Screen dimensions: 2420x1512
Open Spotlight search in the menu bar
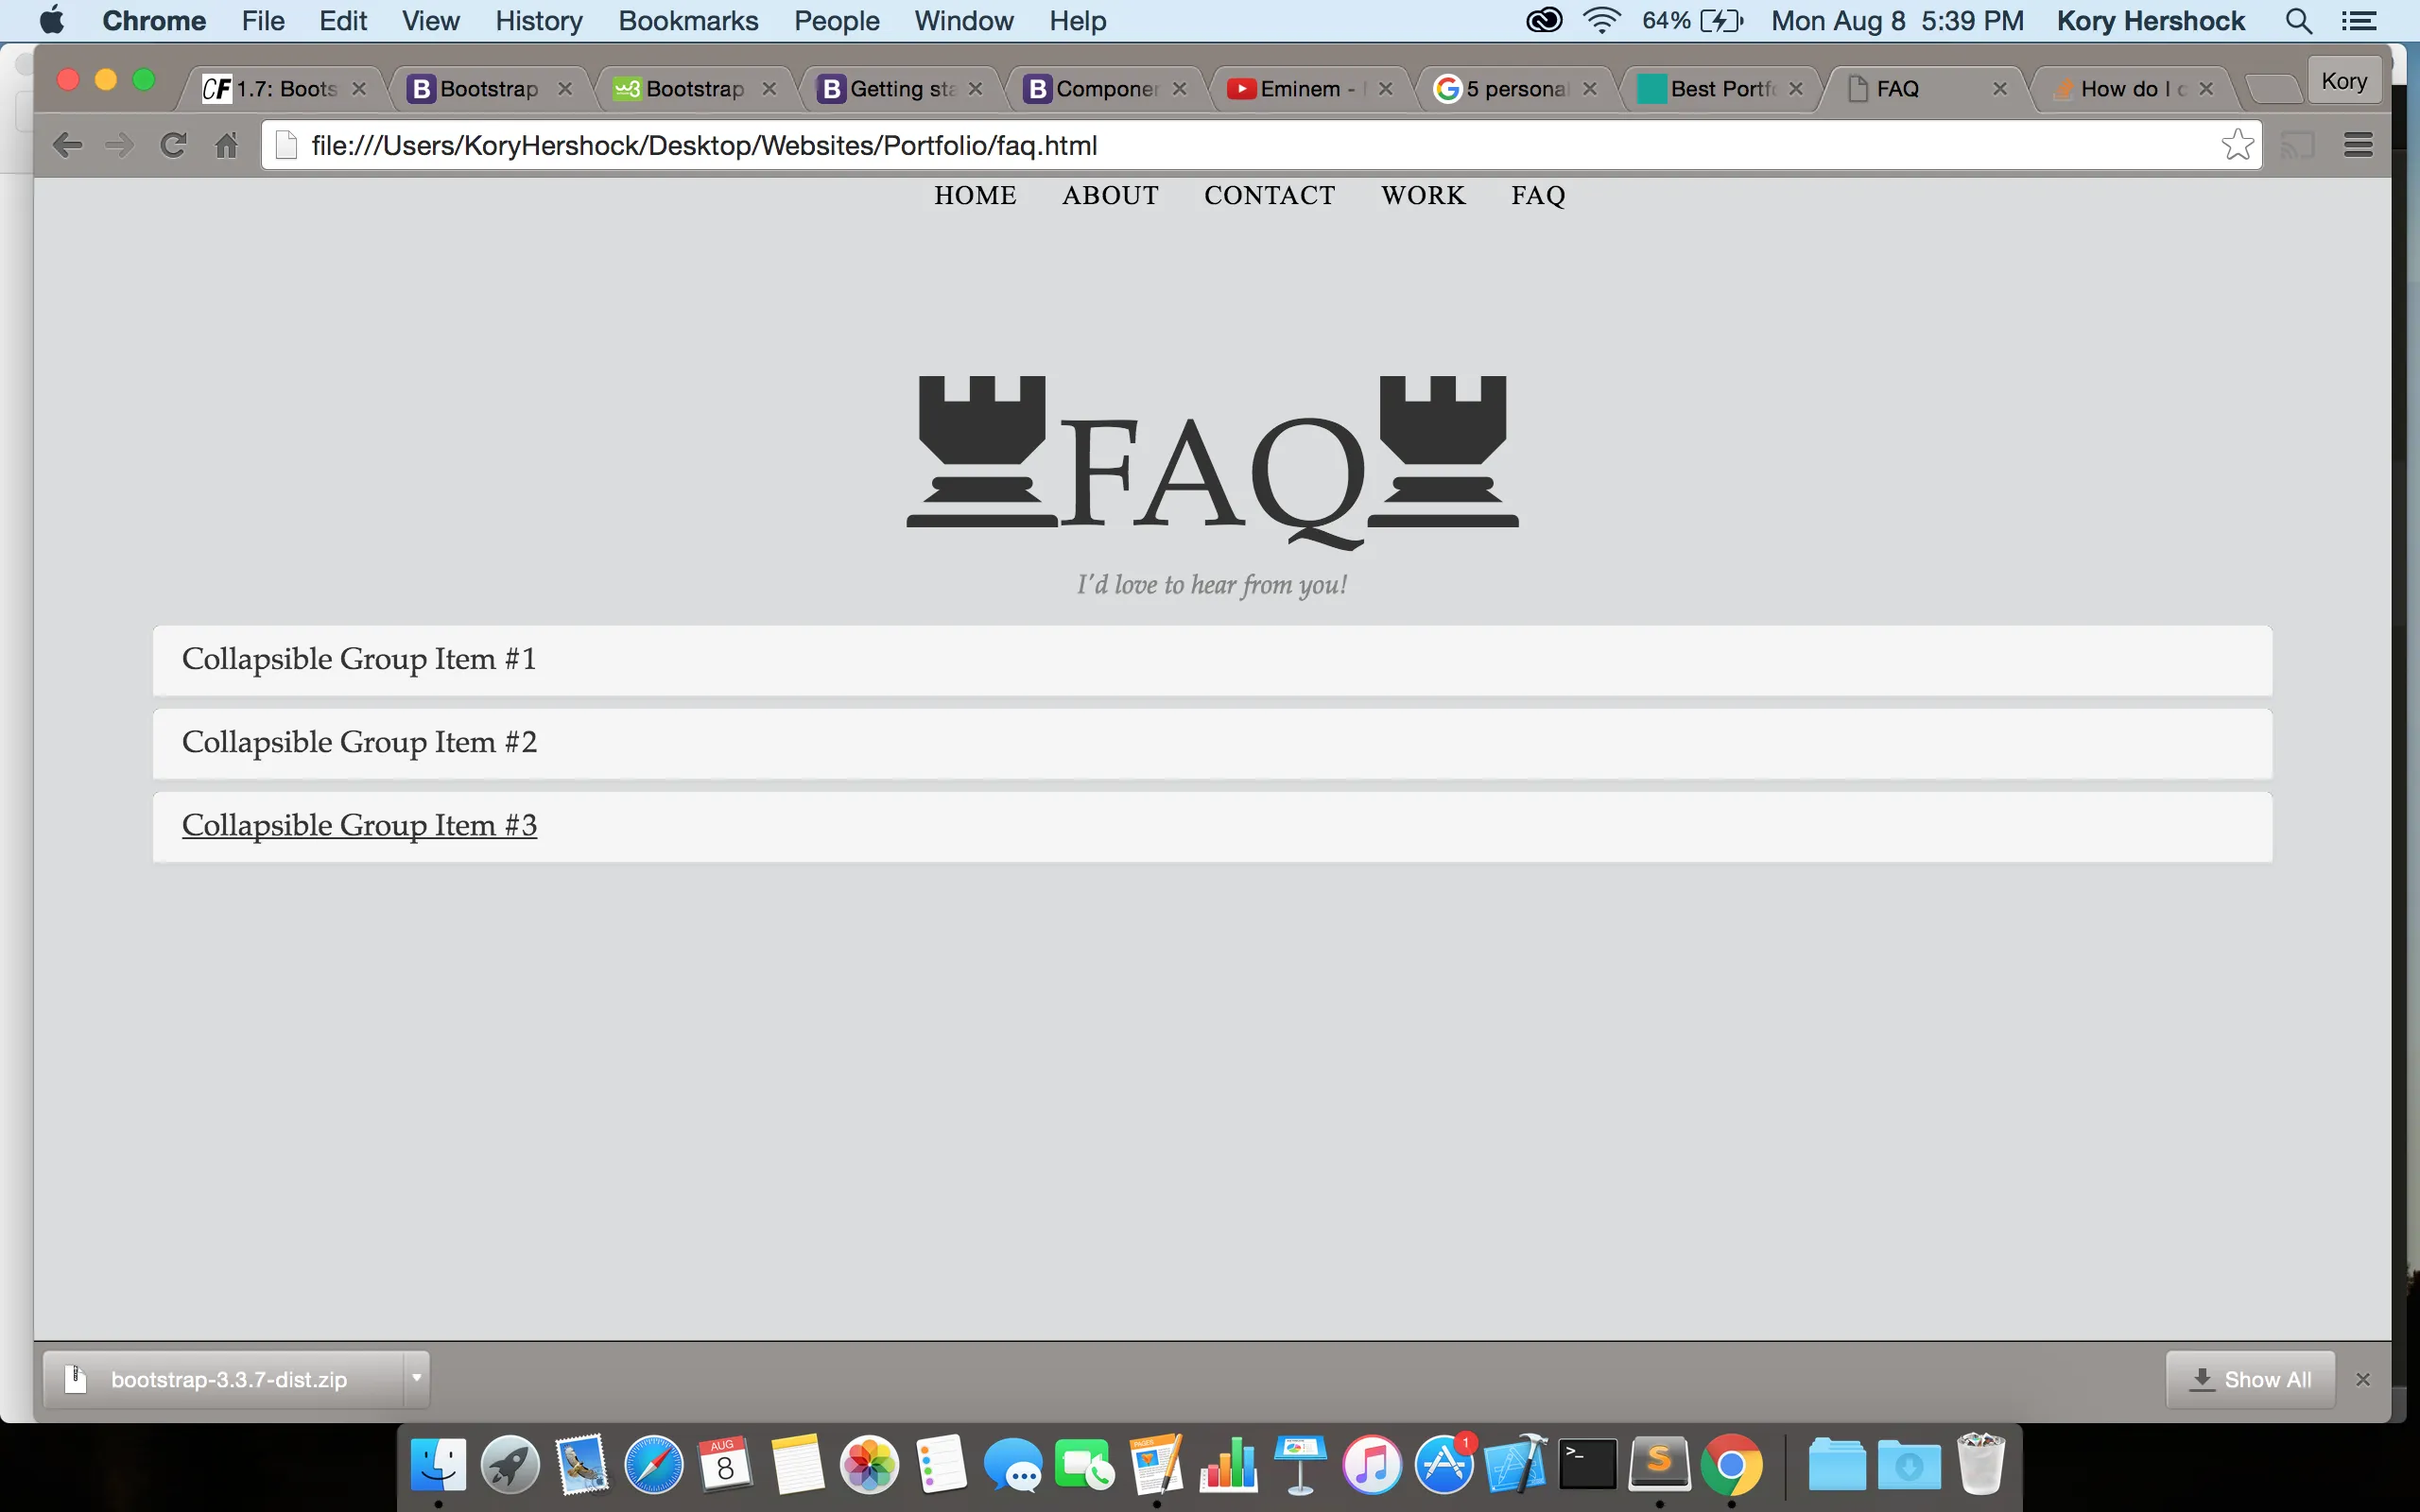[2298, 21]
